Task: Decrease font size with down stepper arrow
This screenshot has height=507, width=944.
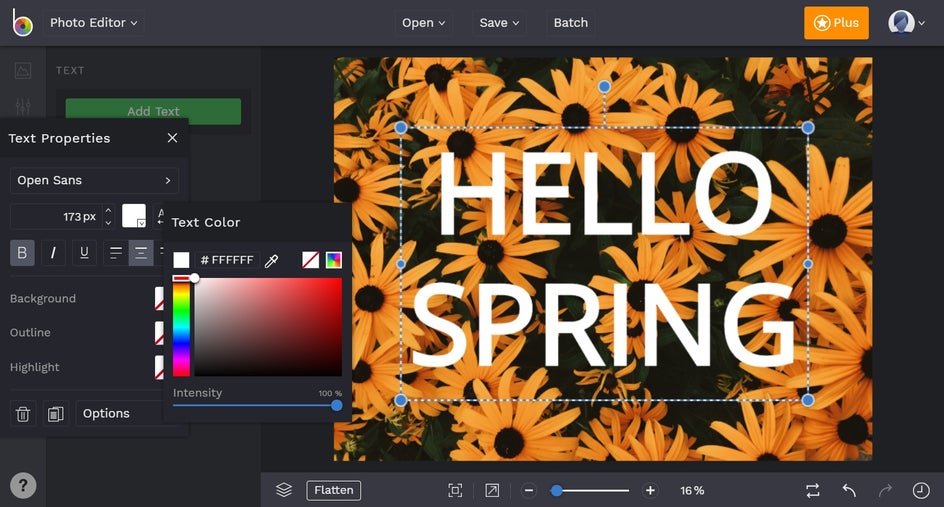Action: point(108,222)
